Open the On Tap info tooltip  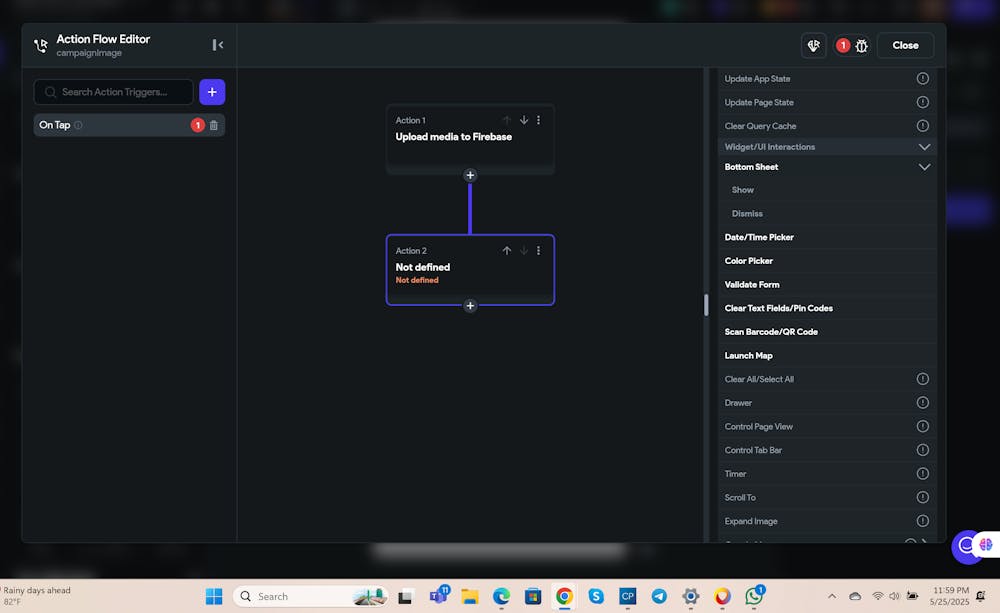pos(78,125)
